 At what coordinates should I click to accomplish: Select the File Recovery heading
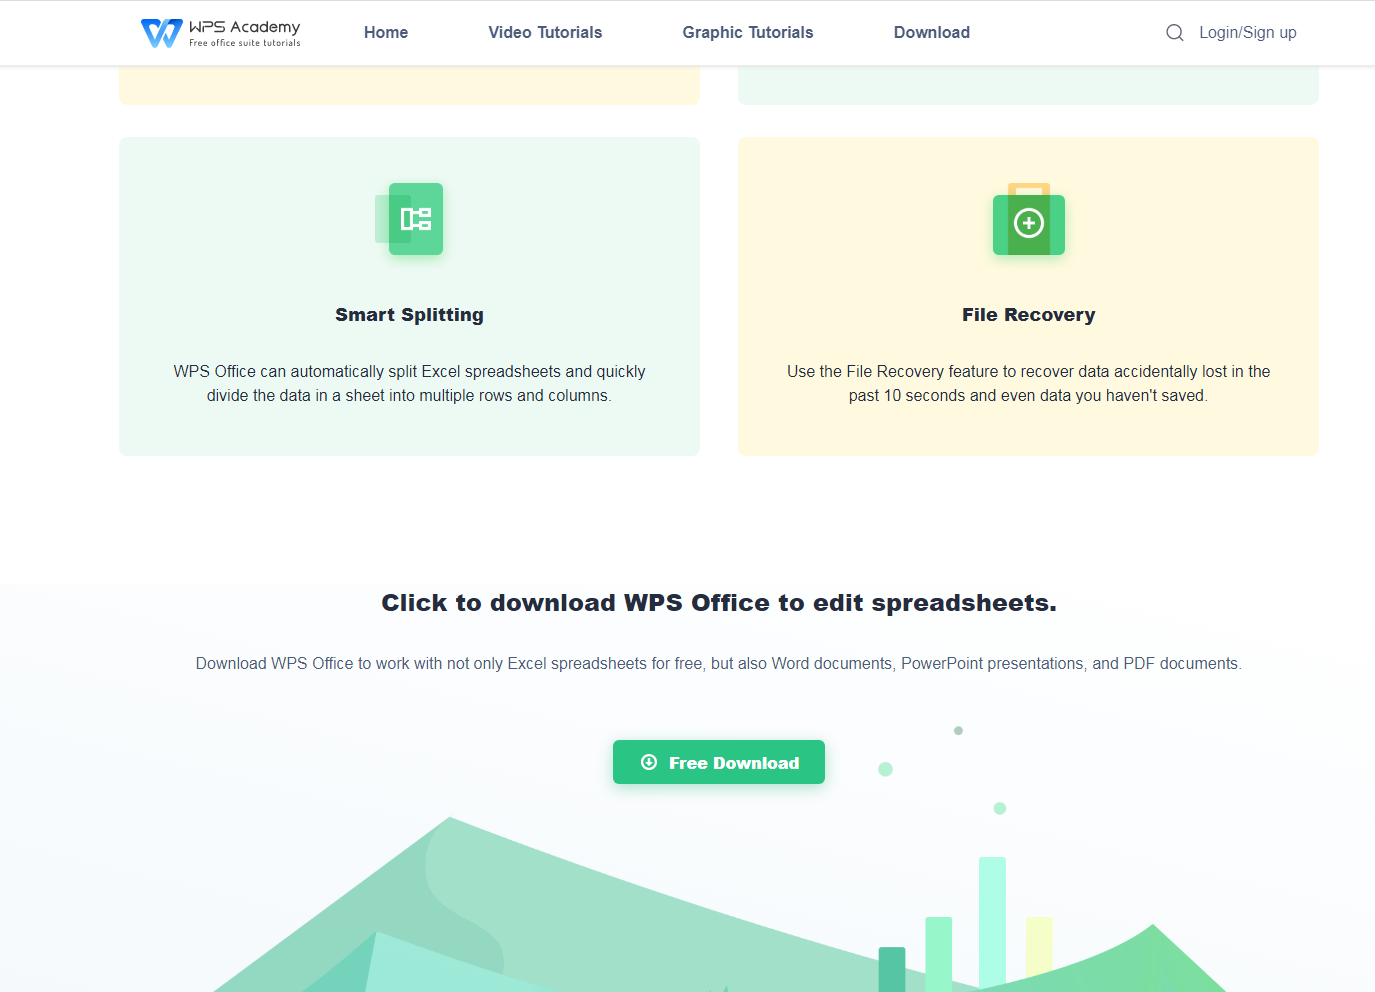[x=1028, y=315]
